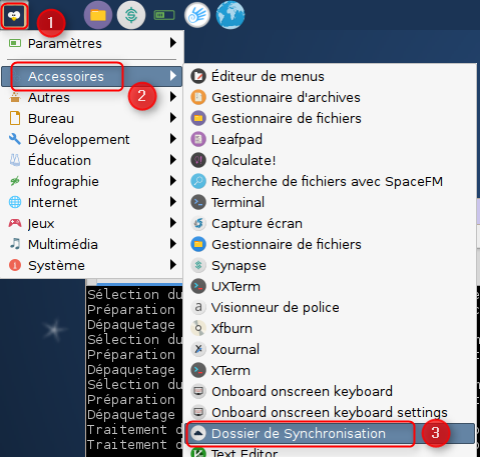The image size is (480, 457).
Task: Launch Dossier de Synchronisation
Action: [330, 433]
